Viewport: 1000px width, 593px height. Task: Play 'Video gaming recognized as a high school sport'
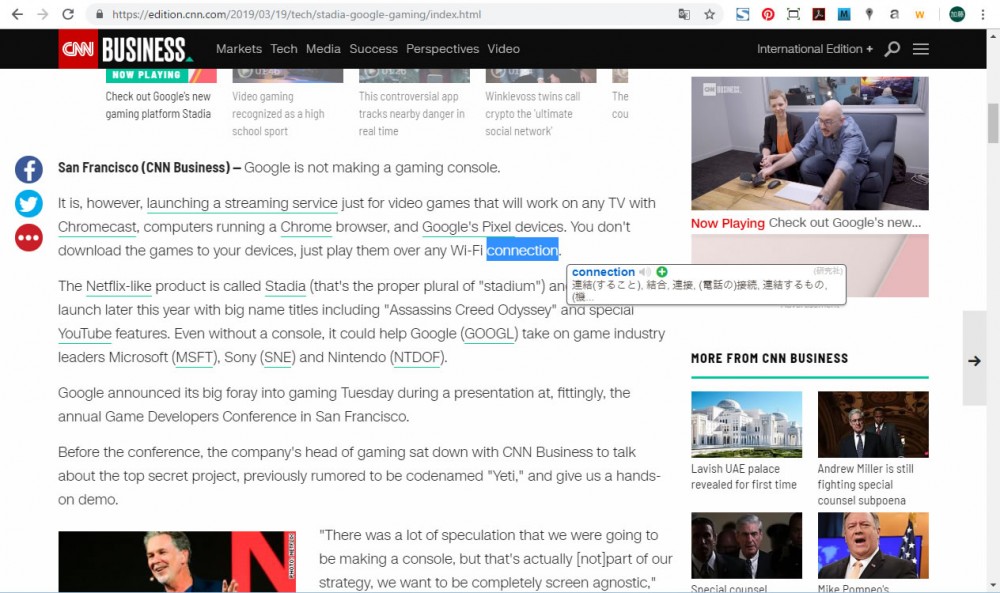287,77
